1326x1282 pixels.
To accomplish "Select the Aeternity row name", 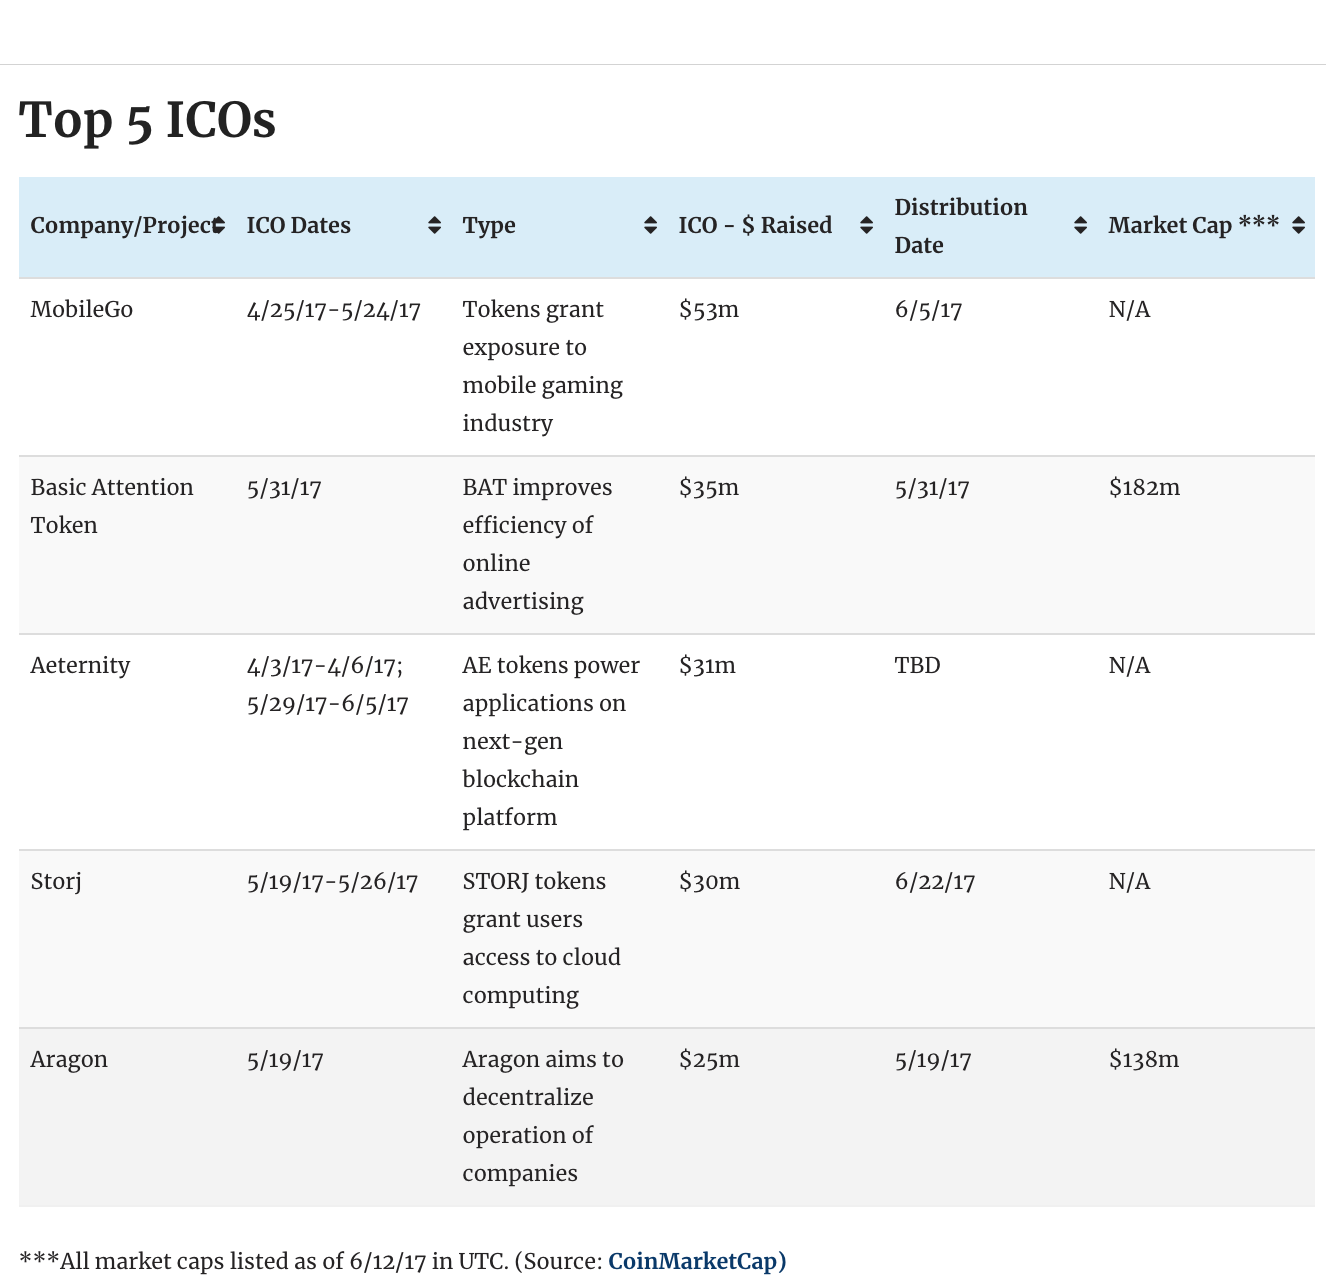I will [x=80, y=666].
